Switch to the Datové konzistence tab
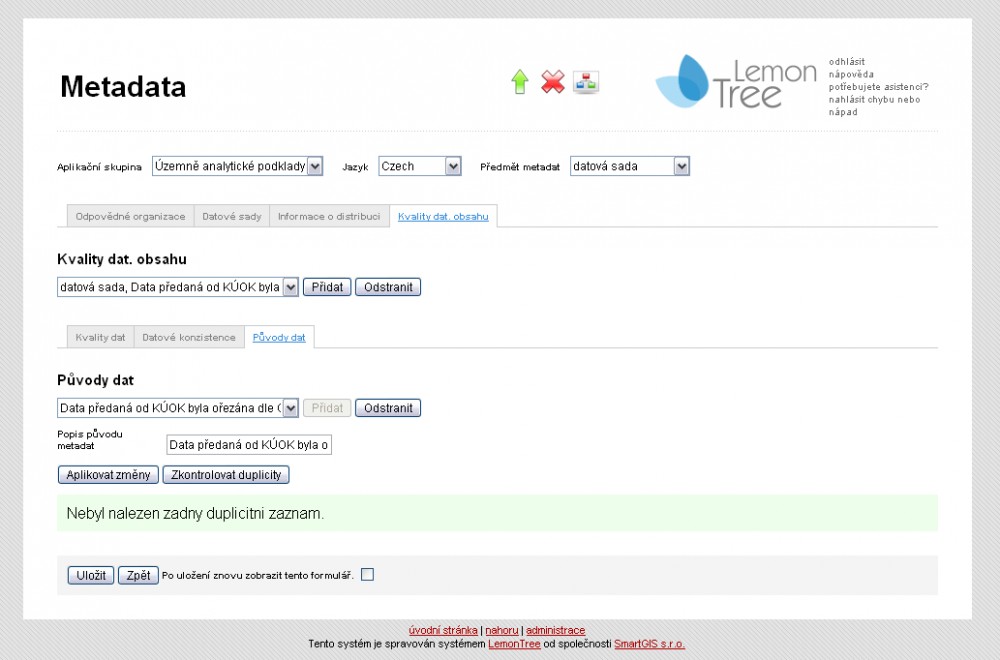 click(189, 337)
